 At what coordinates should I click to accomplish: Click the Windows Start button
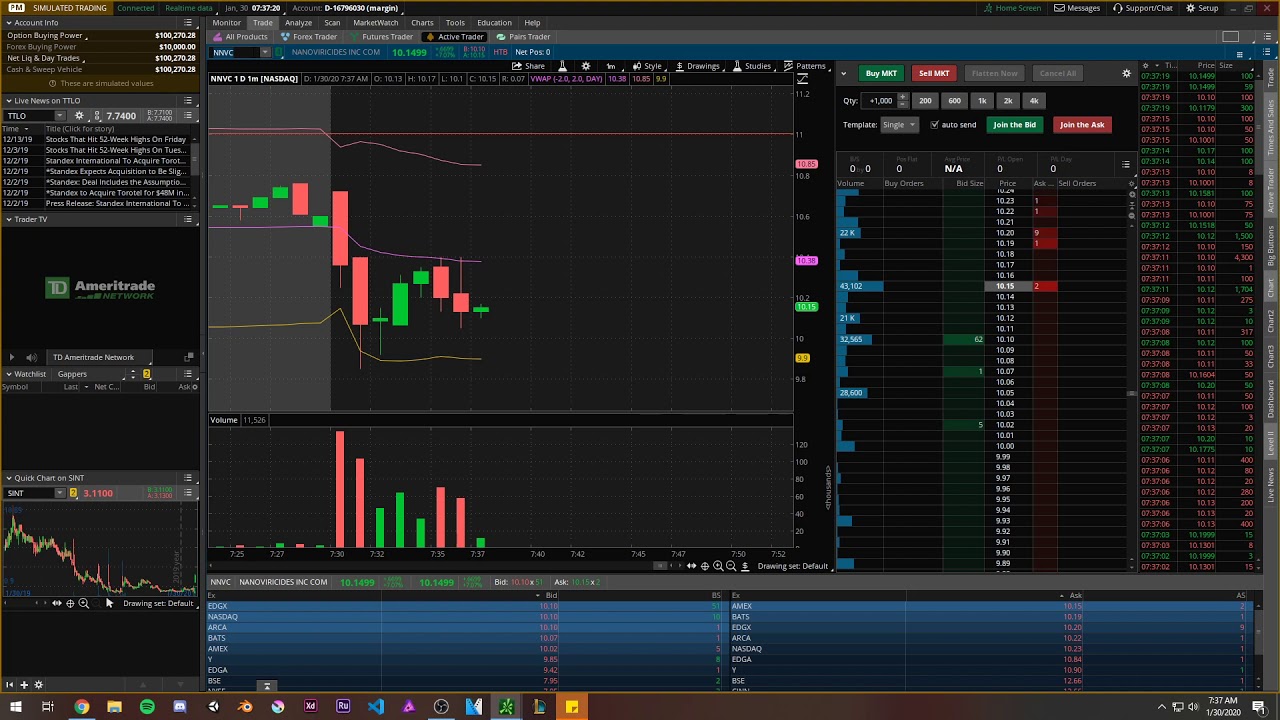(15, 707)
